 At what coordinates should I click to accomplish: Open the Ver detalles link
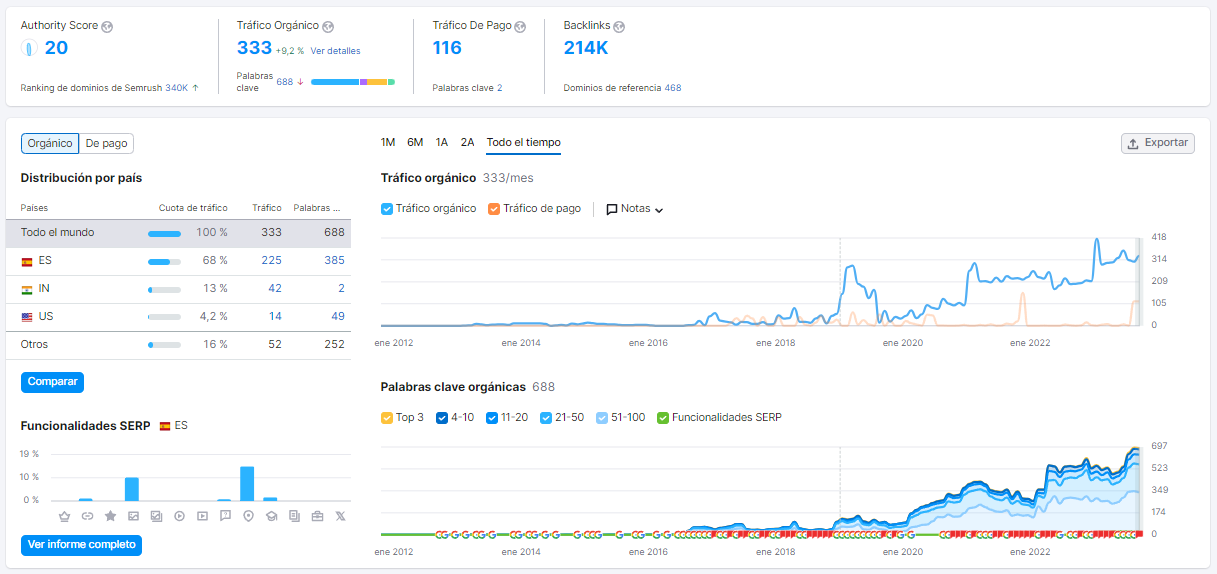point(335,50)
